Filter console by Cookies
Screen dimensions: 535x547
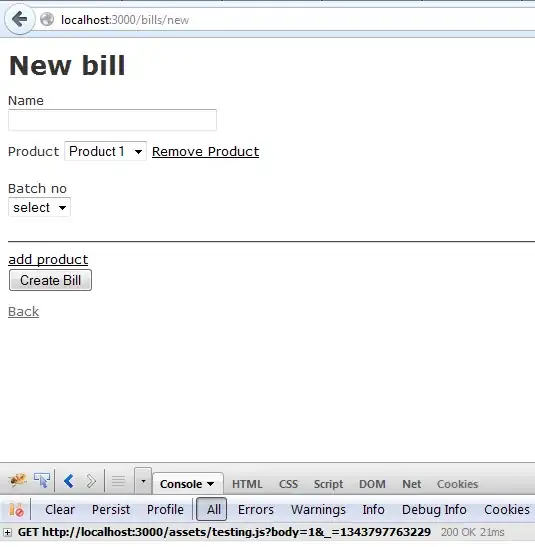pos(506,510)
